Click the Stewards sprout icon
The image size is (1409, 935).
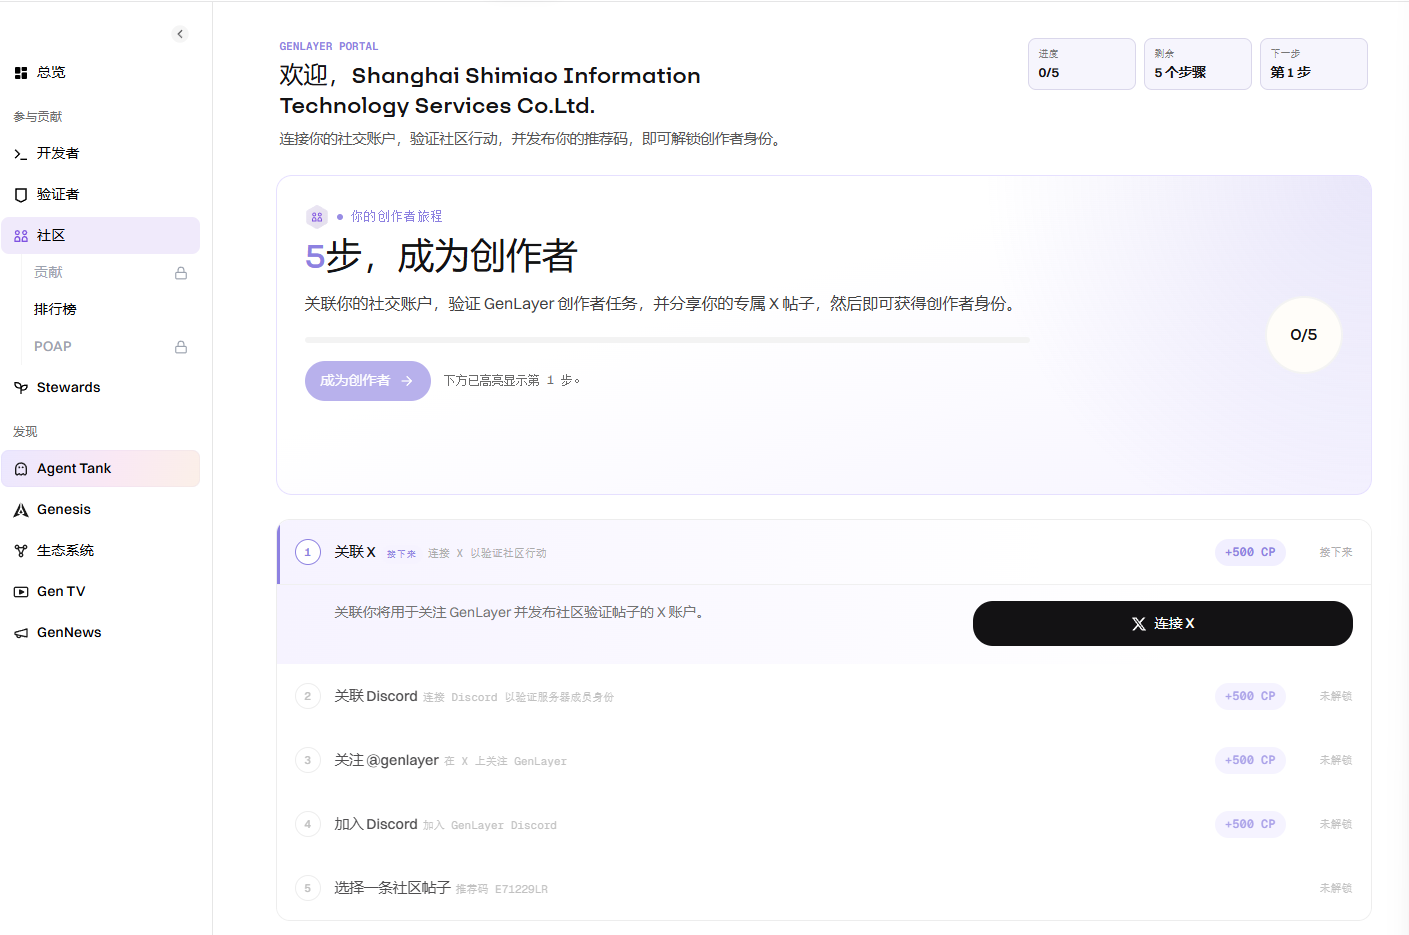tap(21, 388)
